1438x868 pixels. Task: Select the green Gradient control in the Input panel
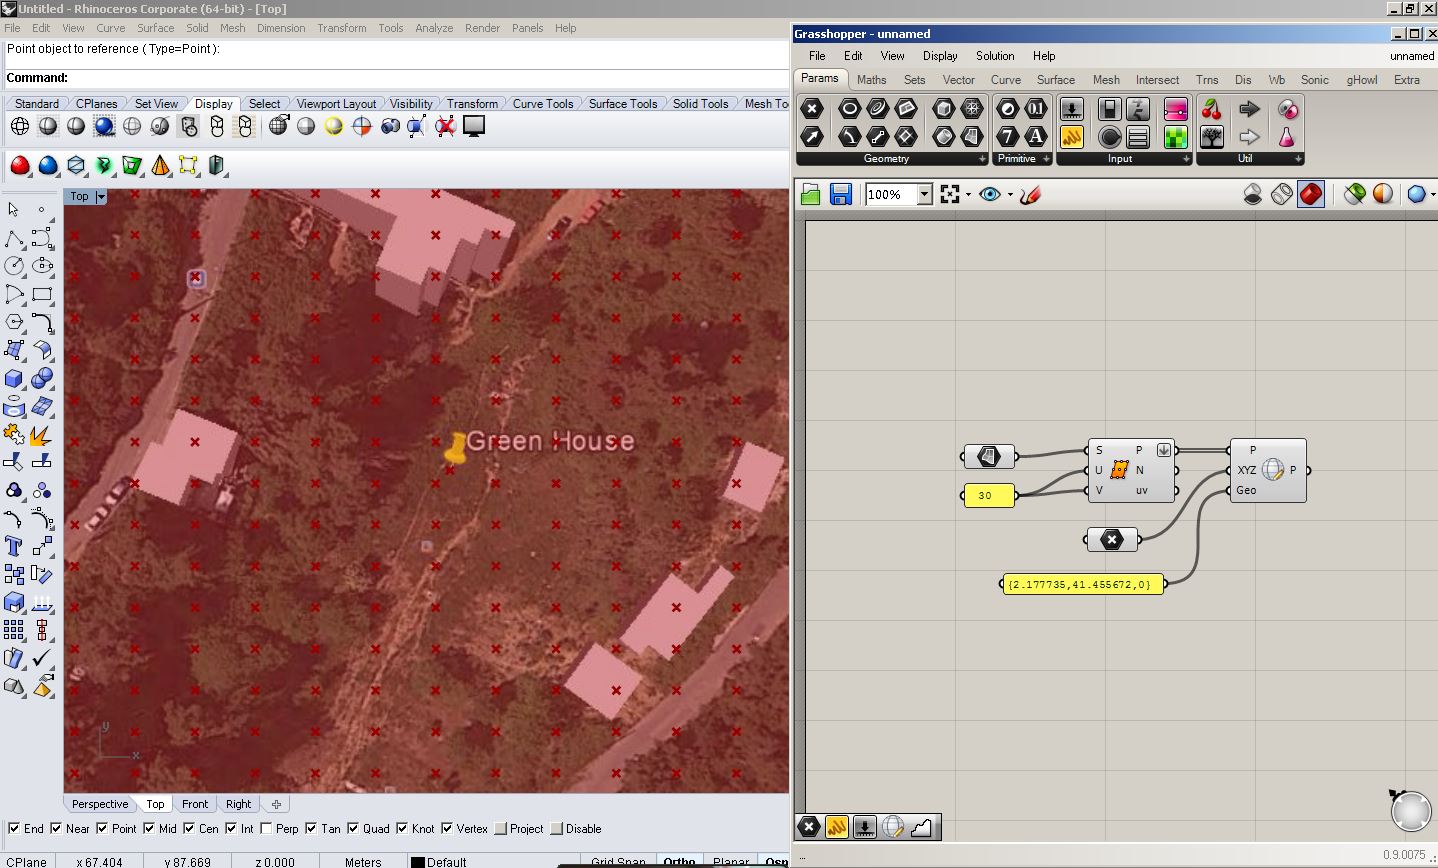click(1175, 136)
